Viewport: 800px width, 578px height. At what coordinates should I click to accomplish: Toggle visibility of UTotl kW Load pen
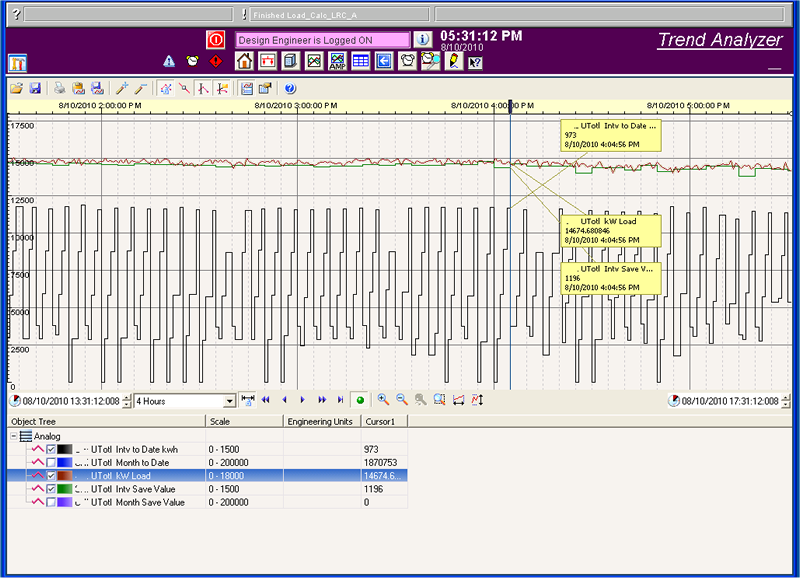50,475
